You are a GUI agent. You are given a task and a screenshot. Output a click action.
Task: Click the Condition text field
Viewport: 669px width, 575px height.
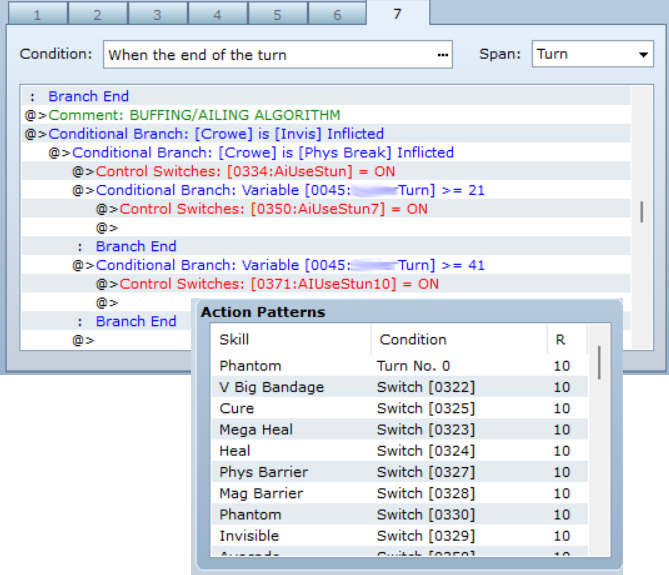point(268,55)
